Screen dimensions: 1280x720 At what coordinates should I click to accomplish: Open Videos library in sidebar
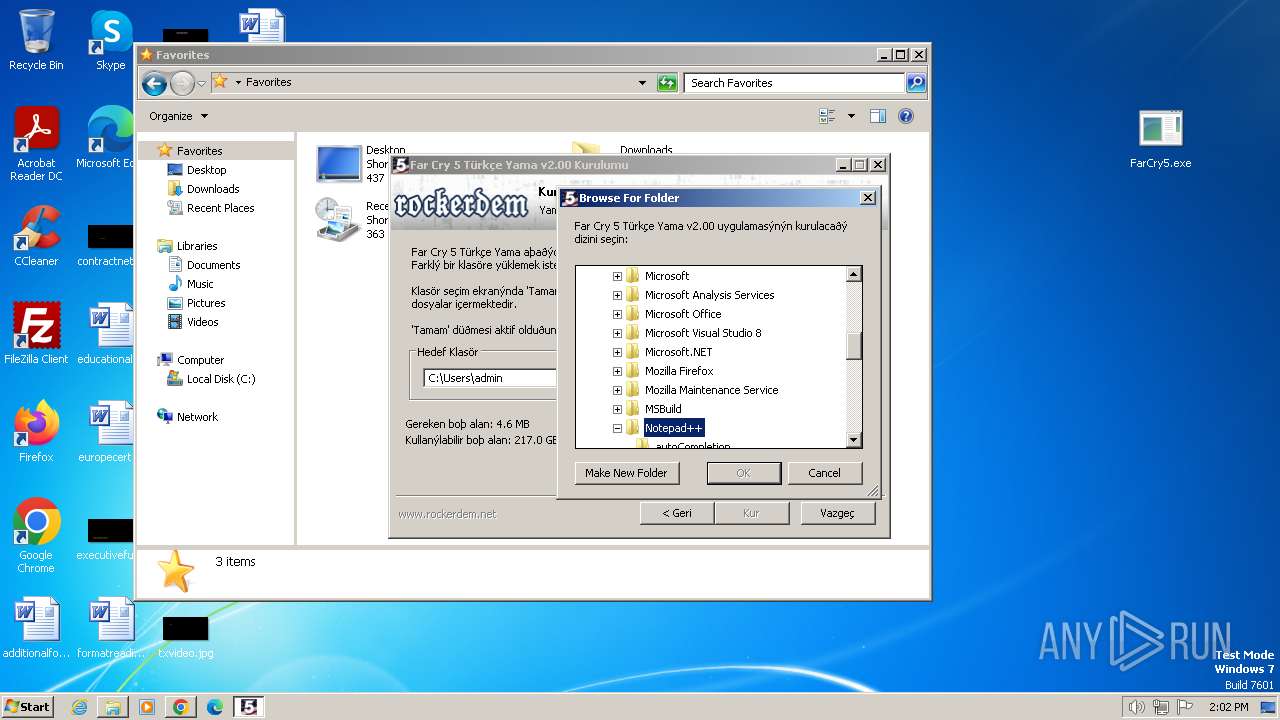(202, 322)
